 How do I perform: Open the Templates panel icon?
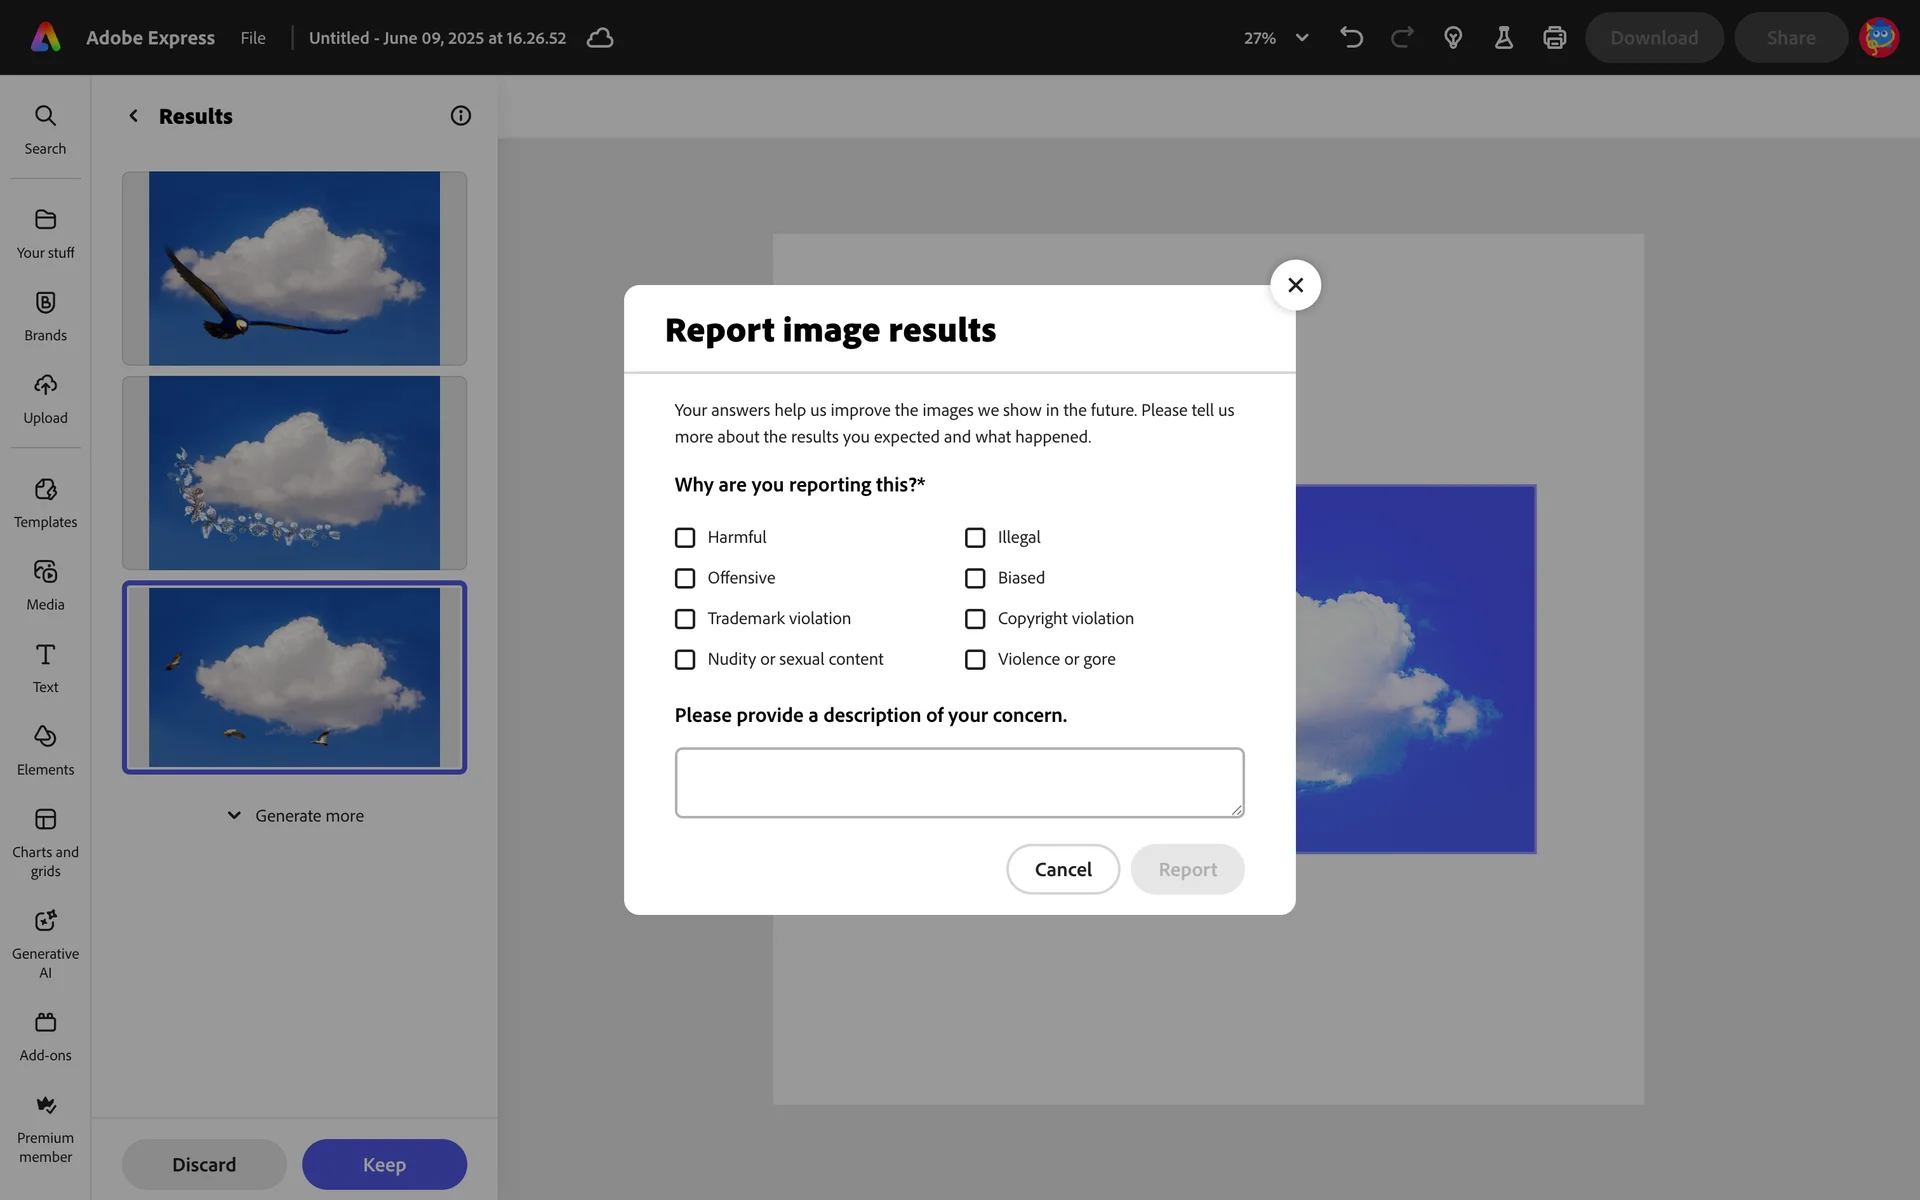point(45,490)
